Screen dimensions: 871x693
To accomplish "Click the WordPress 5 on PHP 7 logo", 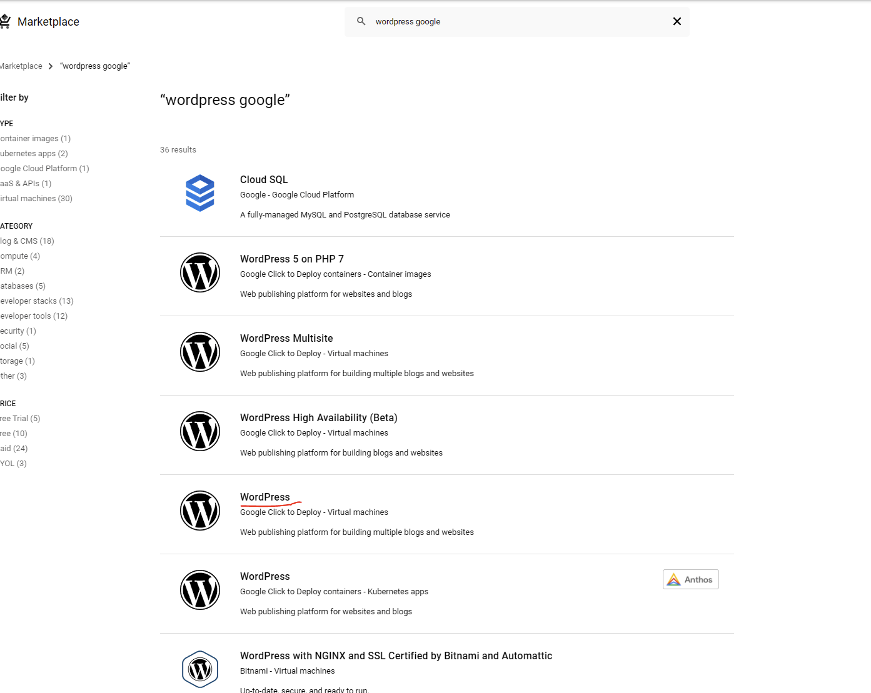I will (x=200, y=273).
